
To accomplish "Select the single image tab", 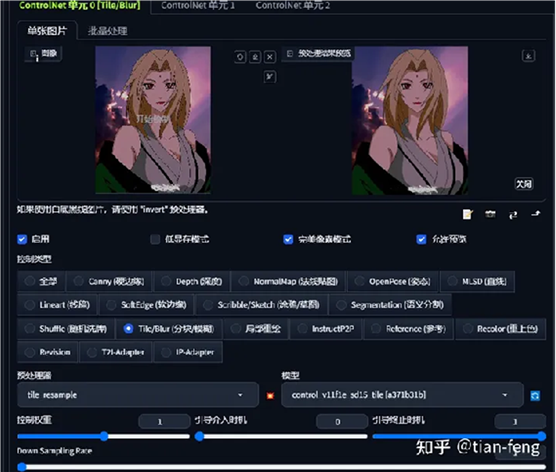I will pos(47,31).
